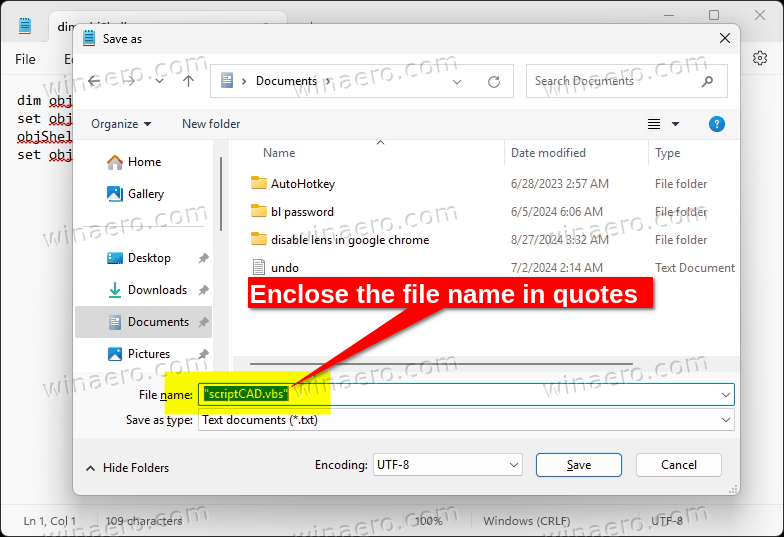Open the Encoding UTF-8 dropdown

448,465
